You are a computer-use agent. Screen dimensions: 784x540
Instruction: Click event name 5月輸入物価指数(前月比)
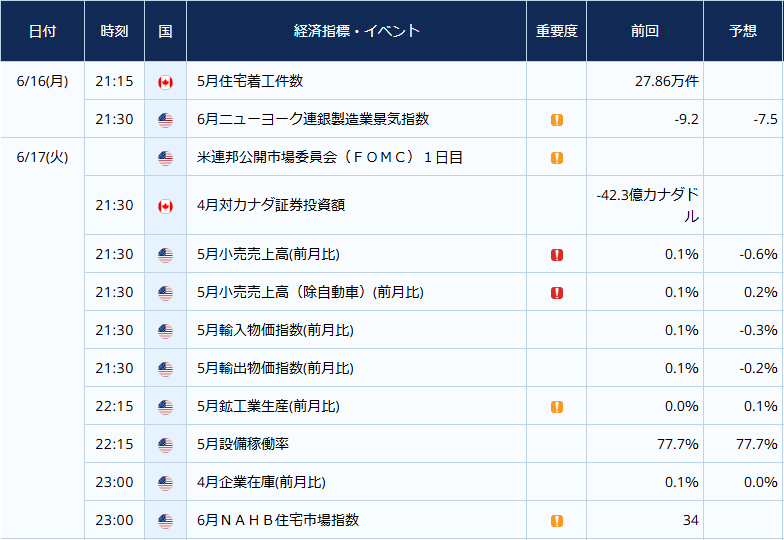(276, 330)
